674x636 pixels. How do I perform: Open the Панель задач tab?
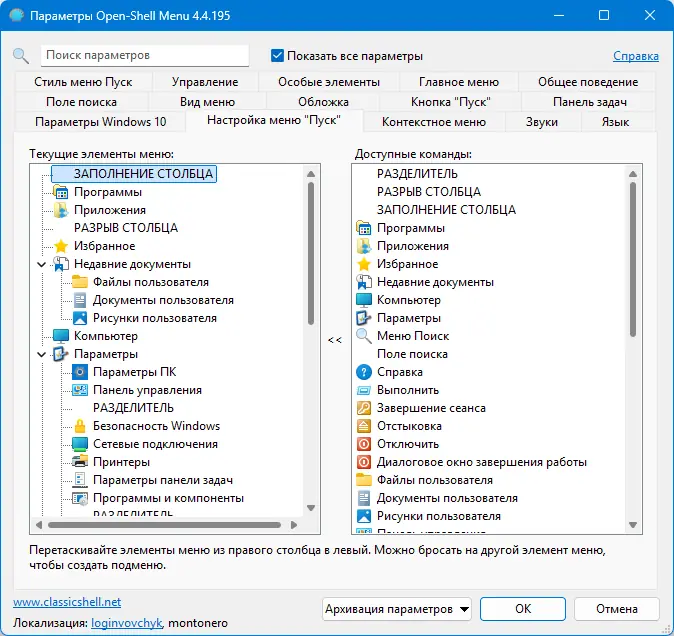[x=590, y=102]
